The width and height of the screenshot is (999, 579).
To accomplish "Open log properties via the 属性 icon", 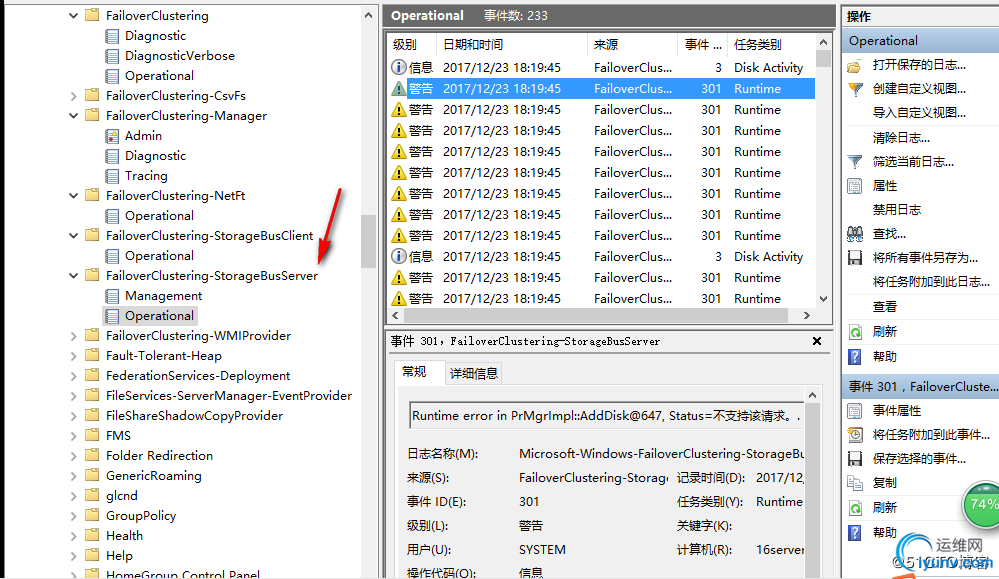I will (855, 186).
